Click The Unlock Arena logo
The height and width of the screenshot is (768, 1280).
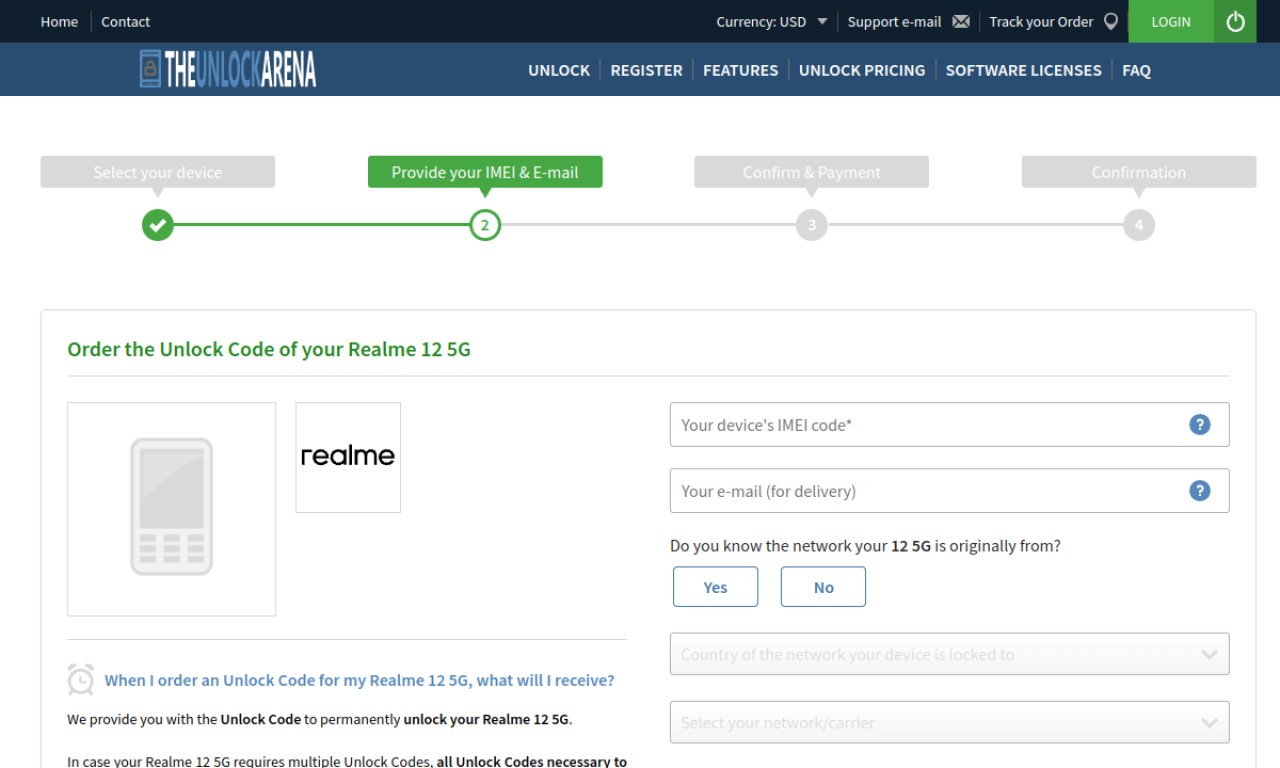coord(228,69)
